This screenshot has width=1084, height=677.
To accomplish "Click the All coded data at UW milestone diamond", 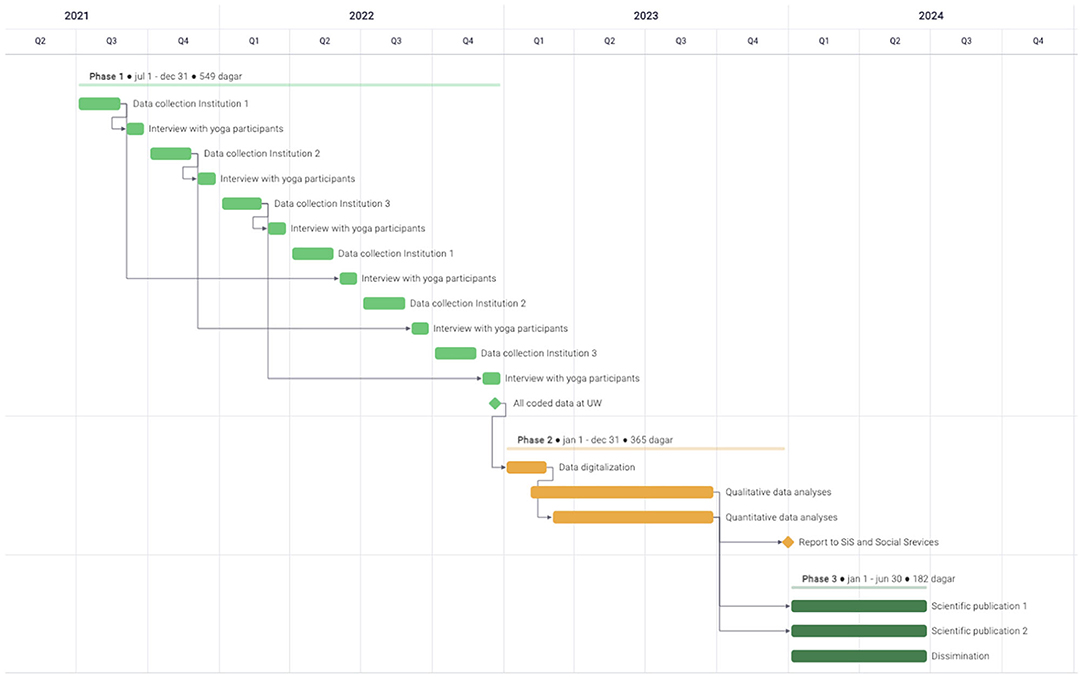I will 495,403.
